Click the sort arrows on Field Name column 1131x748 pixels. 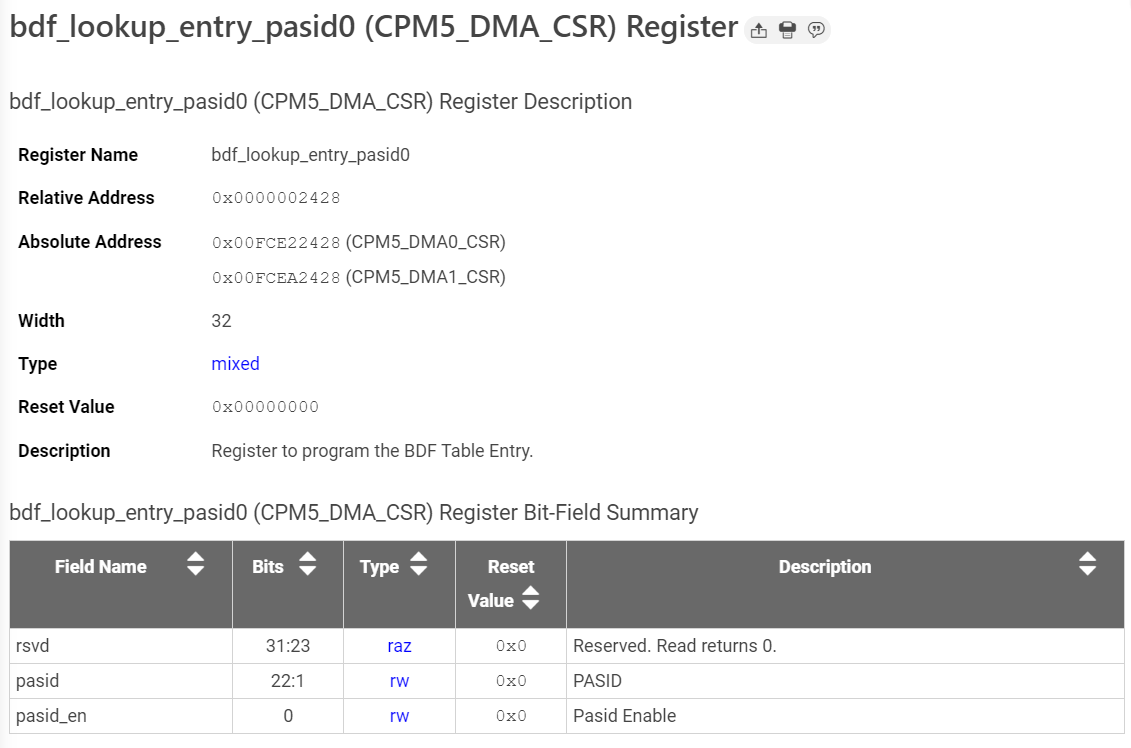(195, 566)
